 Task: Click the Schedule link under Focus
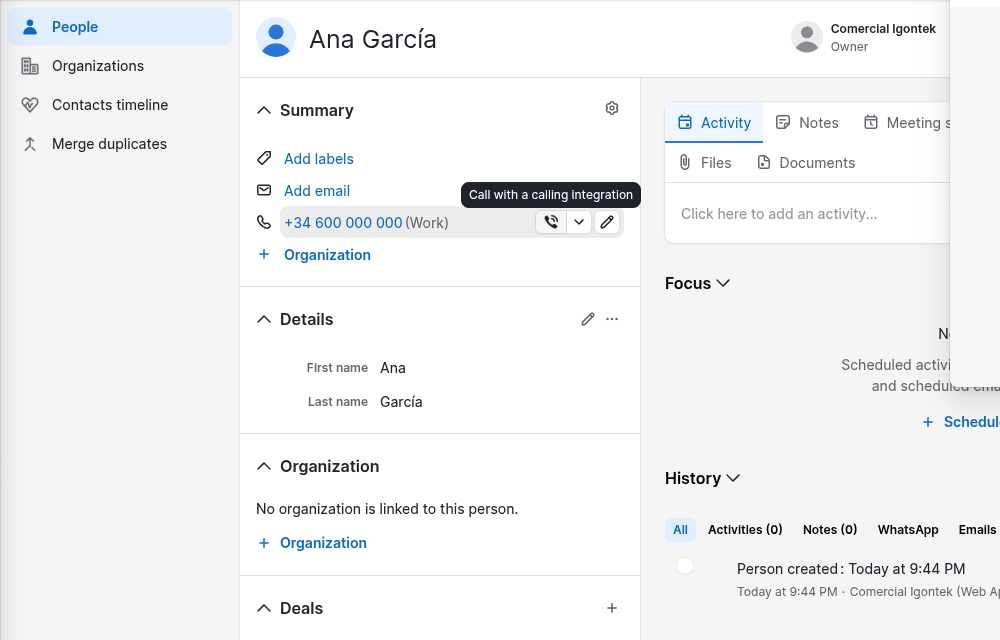tap(961, 422)
